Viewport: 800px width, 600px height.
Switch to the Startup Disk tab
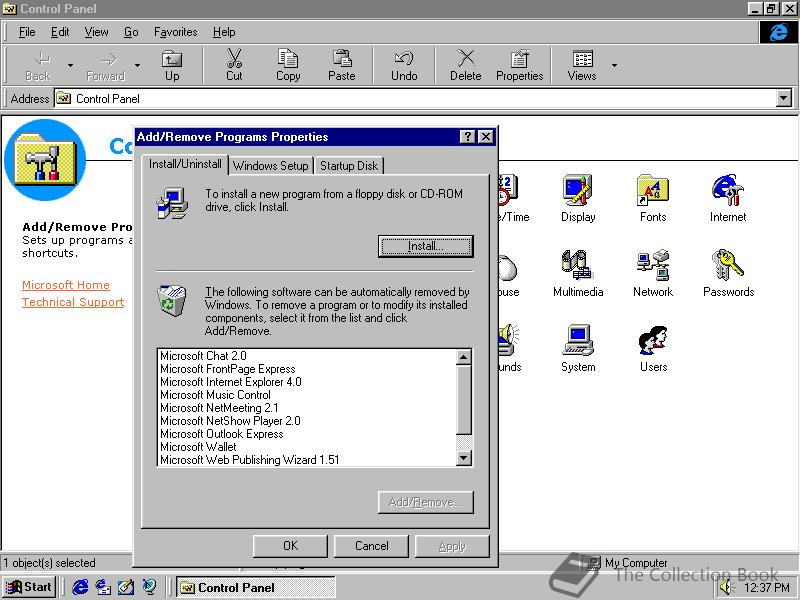(x=349, y=166)
